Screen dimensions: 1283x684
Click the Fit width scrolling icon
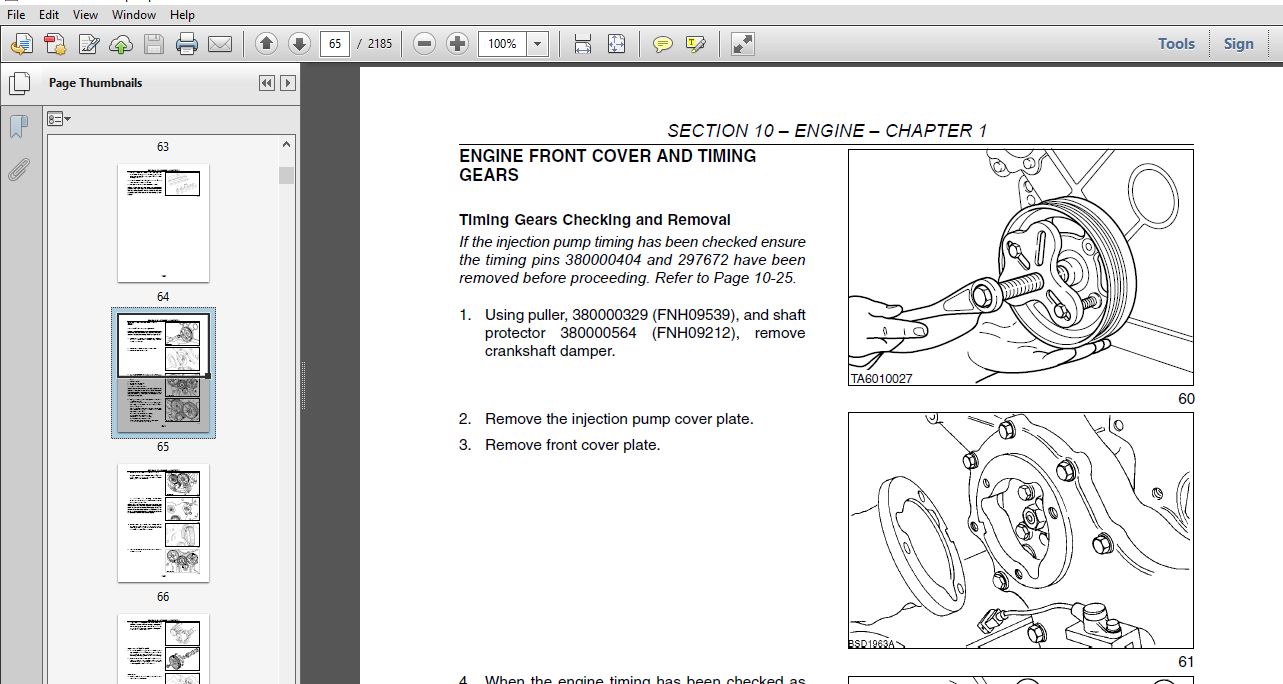583,44
